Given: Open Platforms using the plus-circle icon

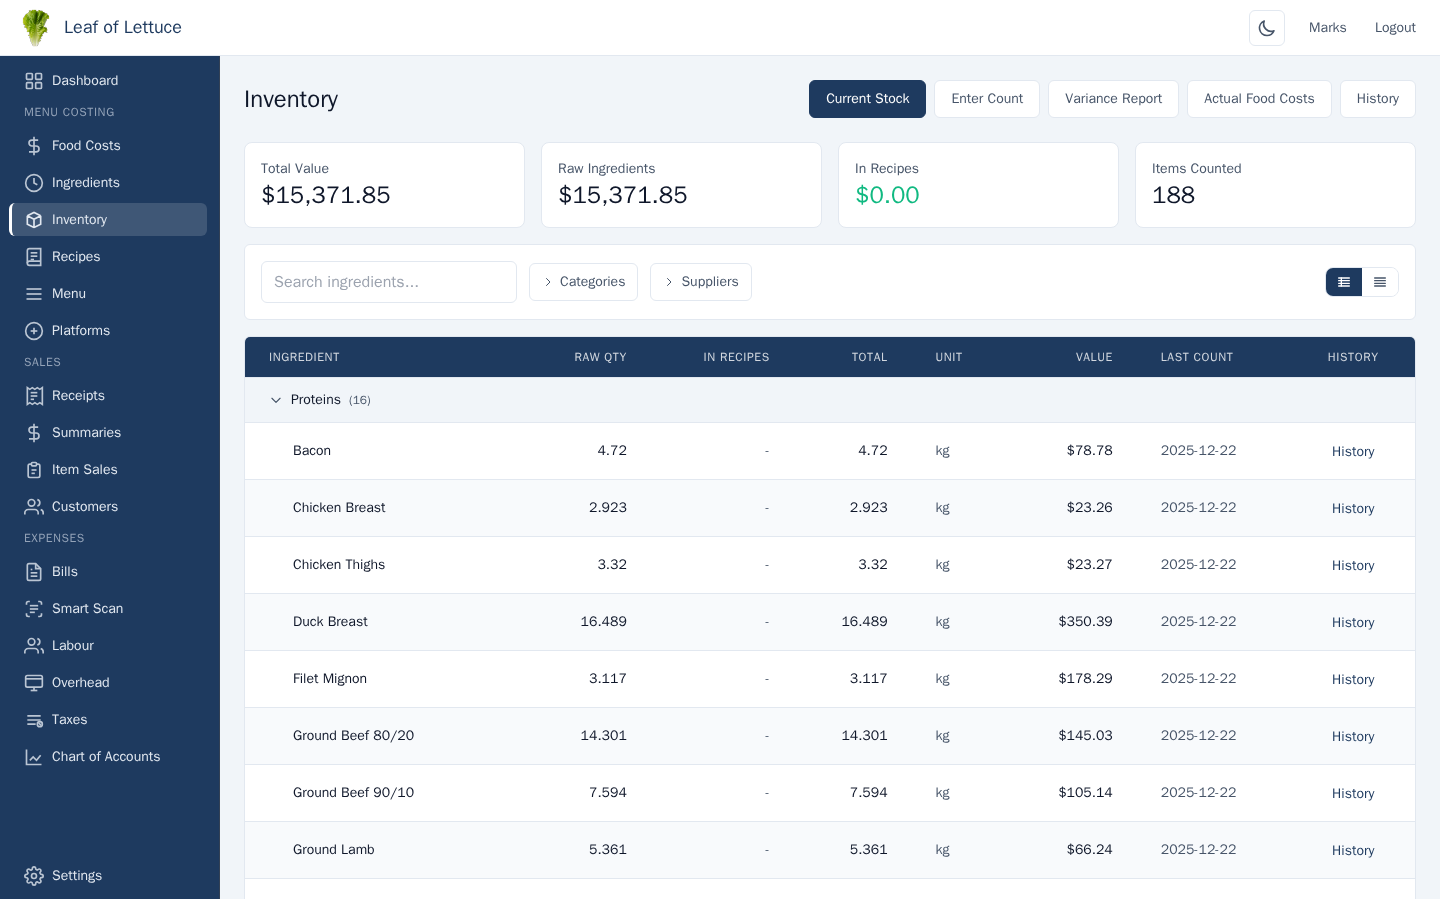Looking at the screenshot, I should (34, 331).
